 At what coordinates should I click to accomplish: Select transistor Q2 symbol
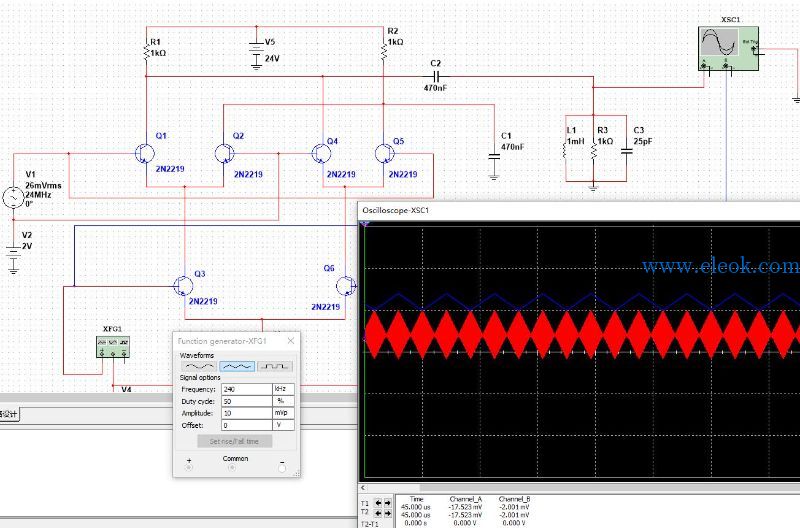[224, 153]
